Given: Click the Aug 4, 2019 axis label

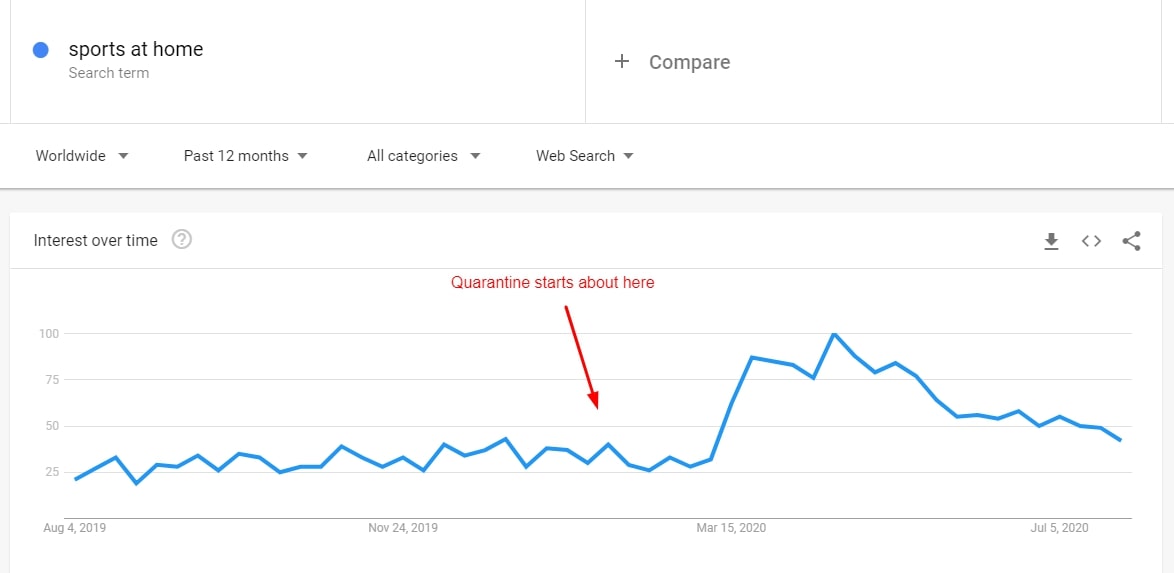Looking at the screenshot, I should (x=75, y=528).
